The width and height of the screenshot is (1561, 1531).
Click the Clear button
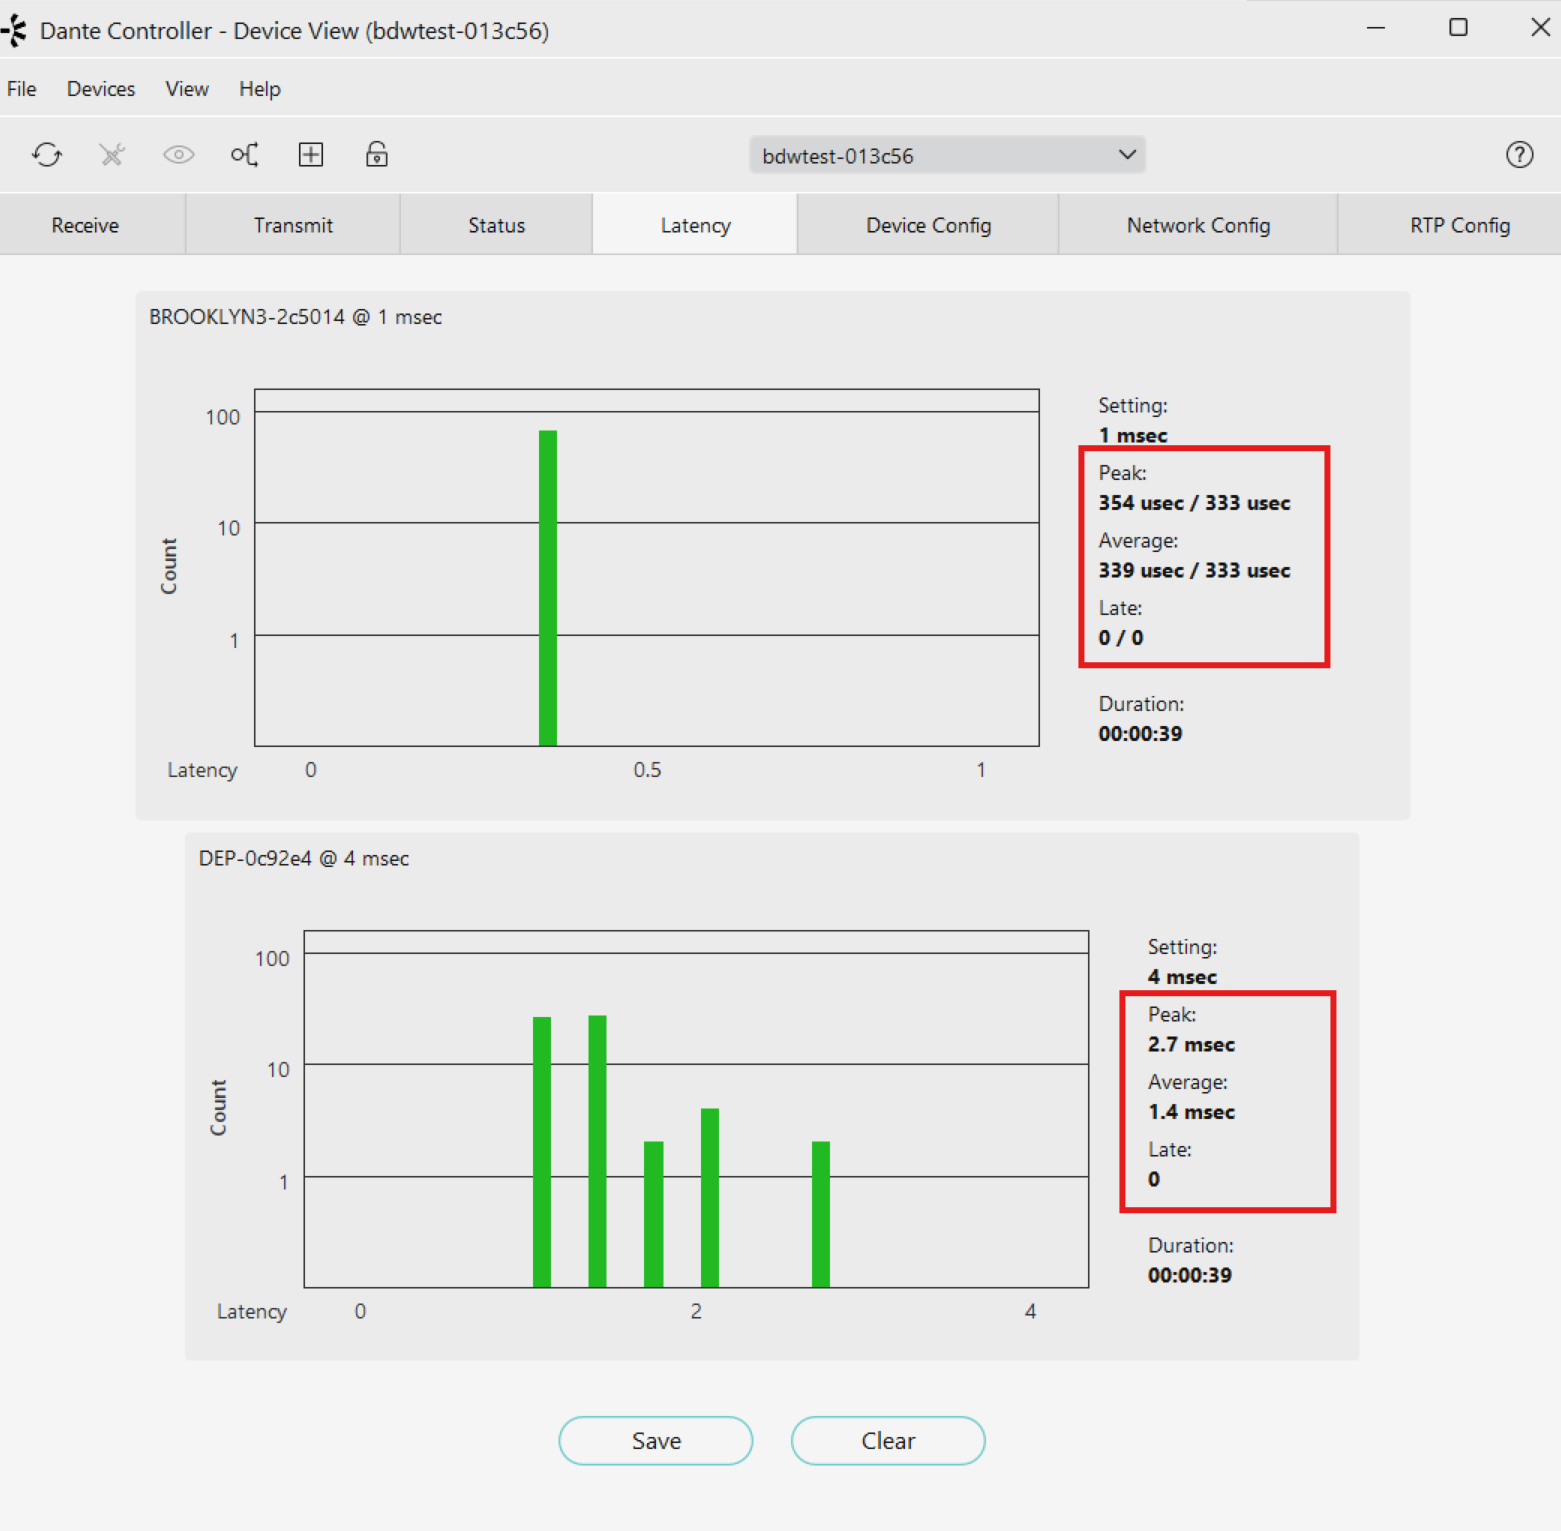coord(888,1441)
